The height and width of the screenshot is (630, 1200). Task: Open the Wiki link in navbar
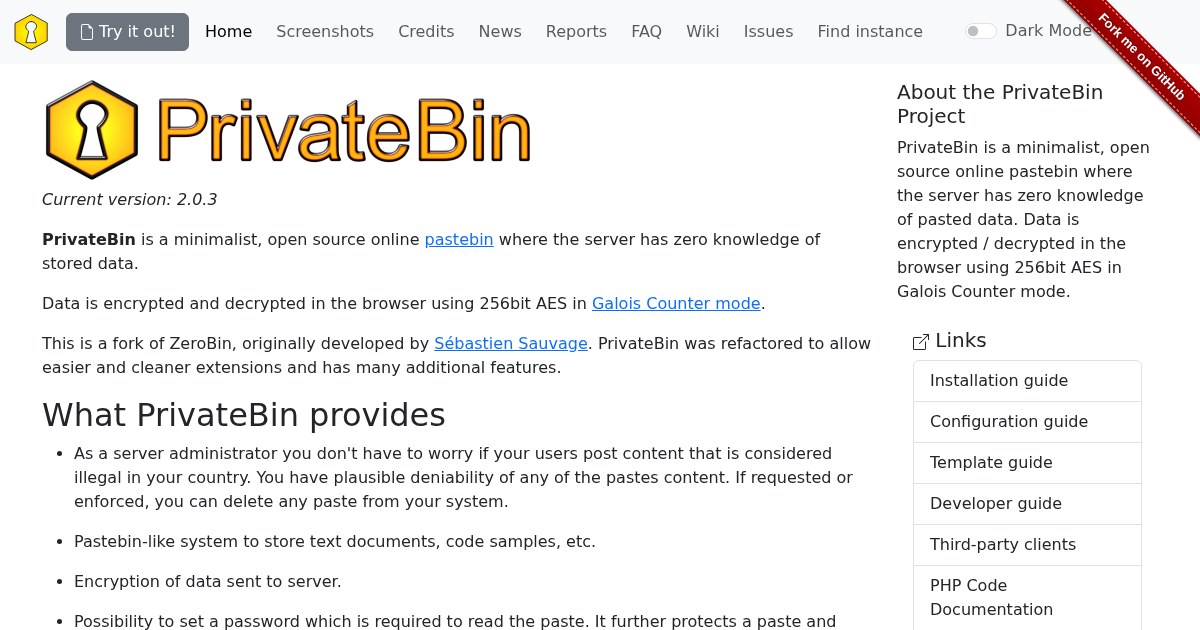pyautogui.click(x=703, y=32)
